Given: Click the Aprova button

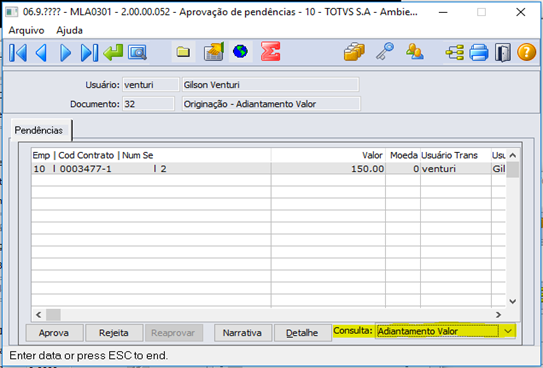Looking at the screenshot, I should 54,333.
